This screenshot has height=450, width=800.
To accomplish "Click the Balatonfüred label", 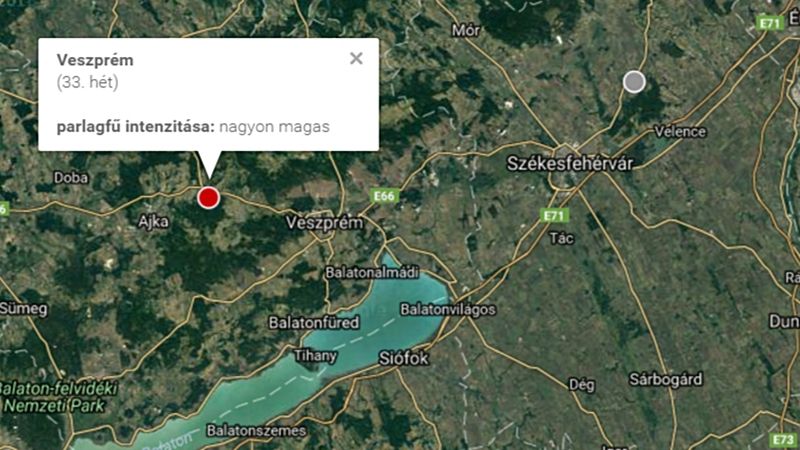I will 314,322.
